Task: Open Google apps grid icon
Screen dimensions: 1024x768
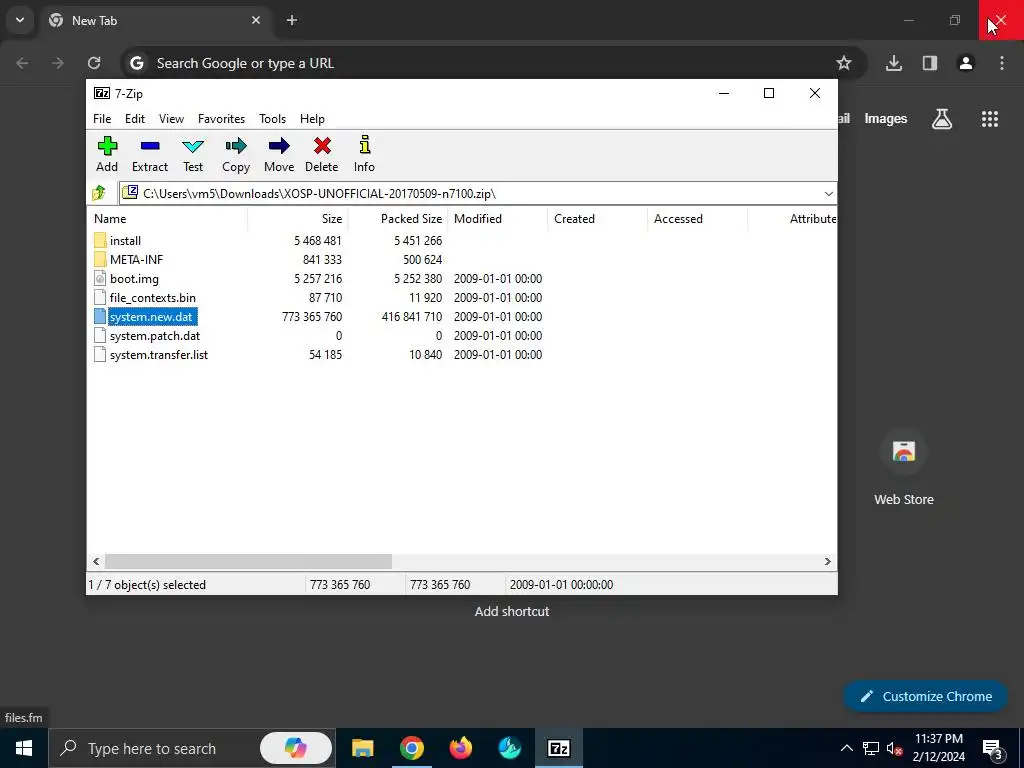Action: [x=989, y=119]
